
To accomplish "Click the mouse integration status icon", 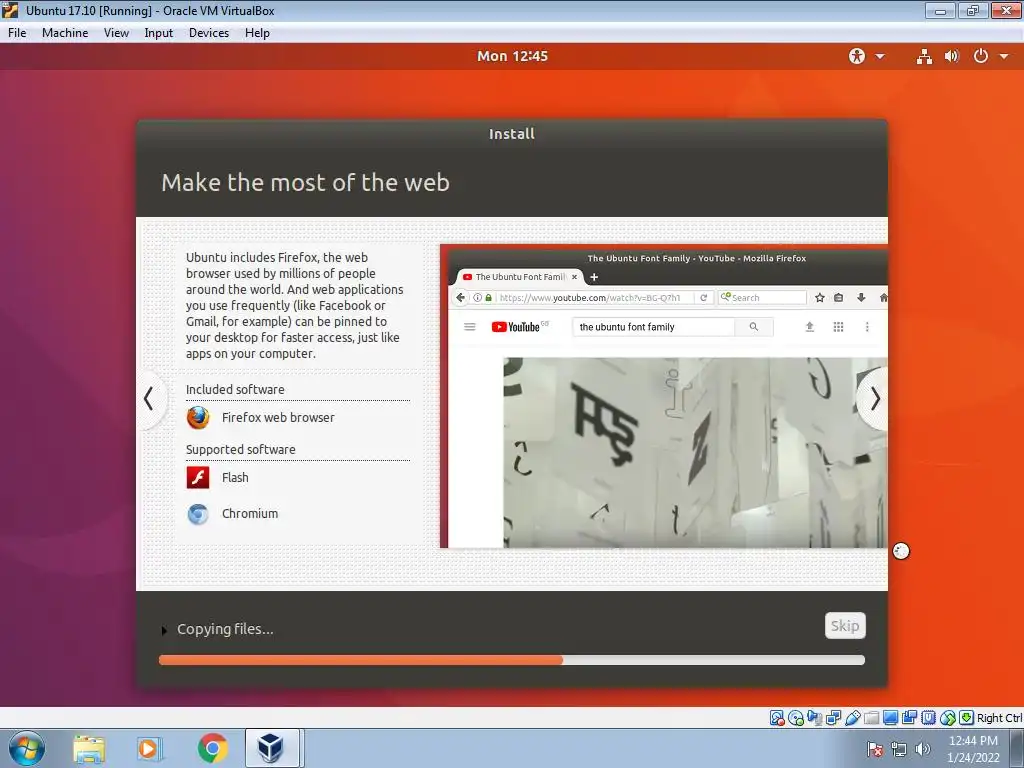I will tap(948, 718).
